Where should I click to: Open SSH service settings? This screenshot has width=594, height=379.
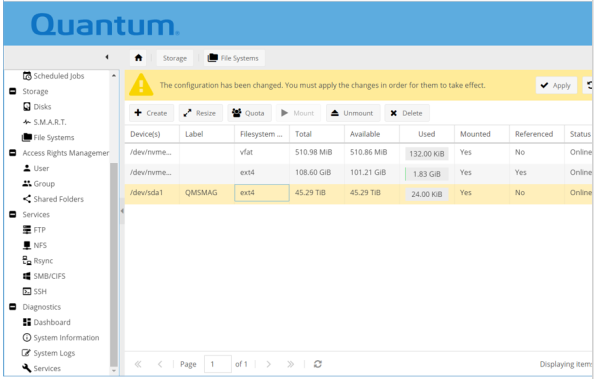coord(34,291)
